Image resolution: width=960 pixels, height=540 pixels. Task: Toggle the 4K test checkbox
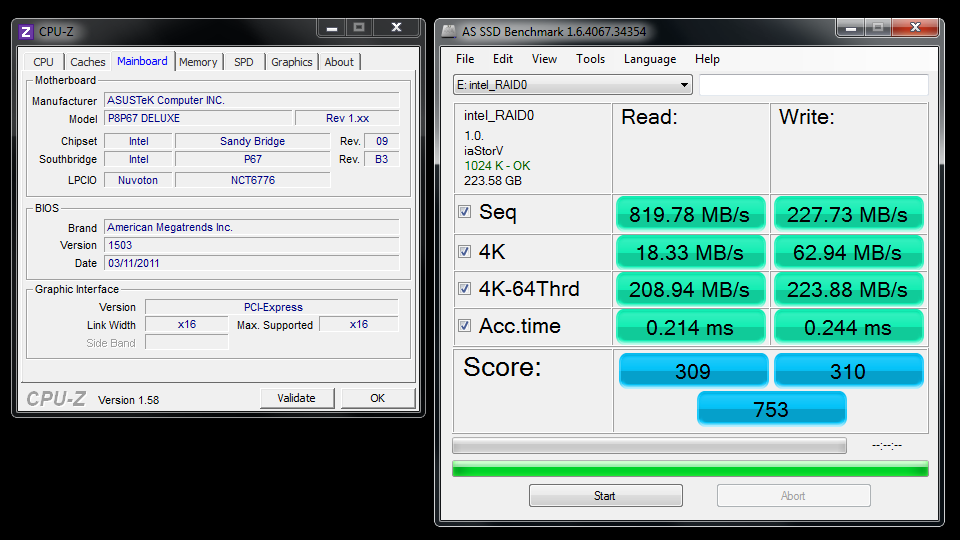(x=465, y=252)
